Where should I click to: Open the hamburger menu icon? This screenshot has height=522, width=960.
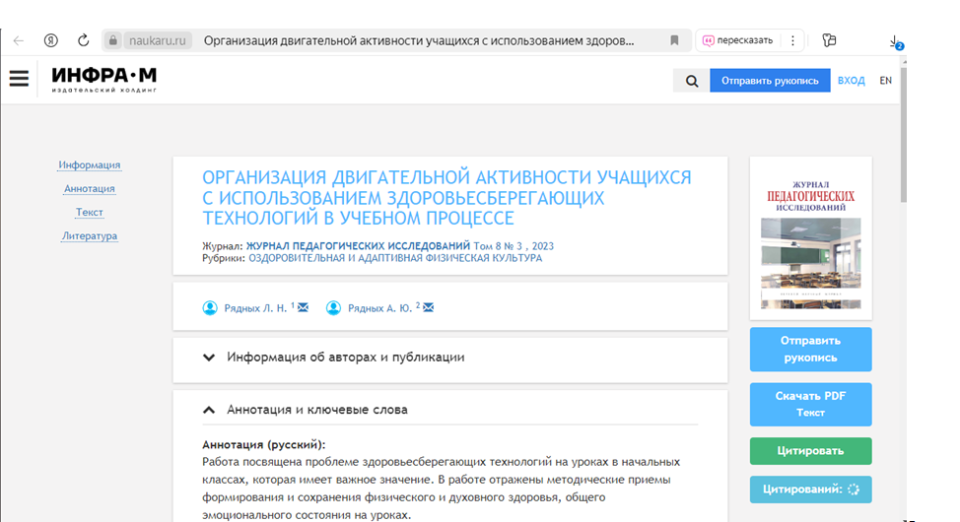coord(19,80)
